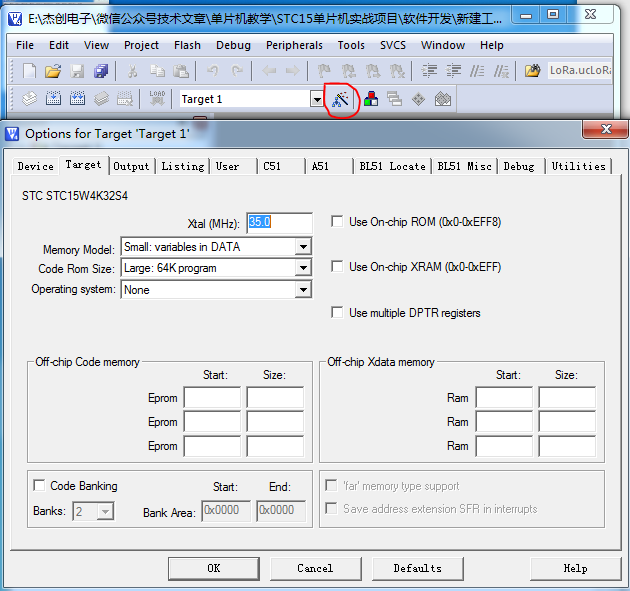Click the Translate file icon
The image size is (630, 591).
[x=29, y=98]
